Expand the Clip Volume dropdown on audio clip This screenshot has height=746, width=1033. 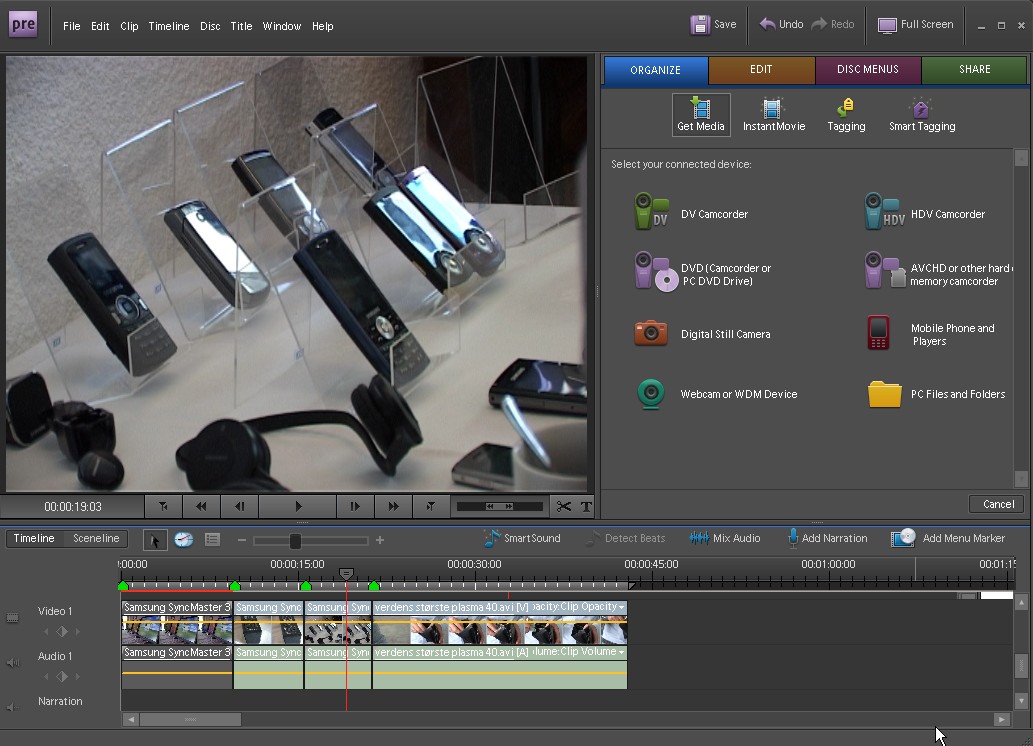(621, 652)
